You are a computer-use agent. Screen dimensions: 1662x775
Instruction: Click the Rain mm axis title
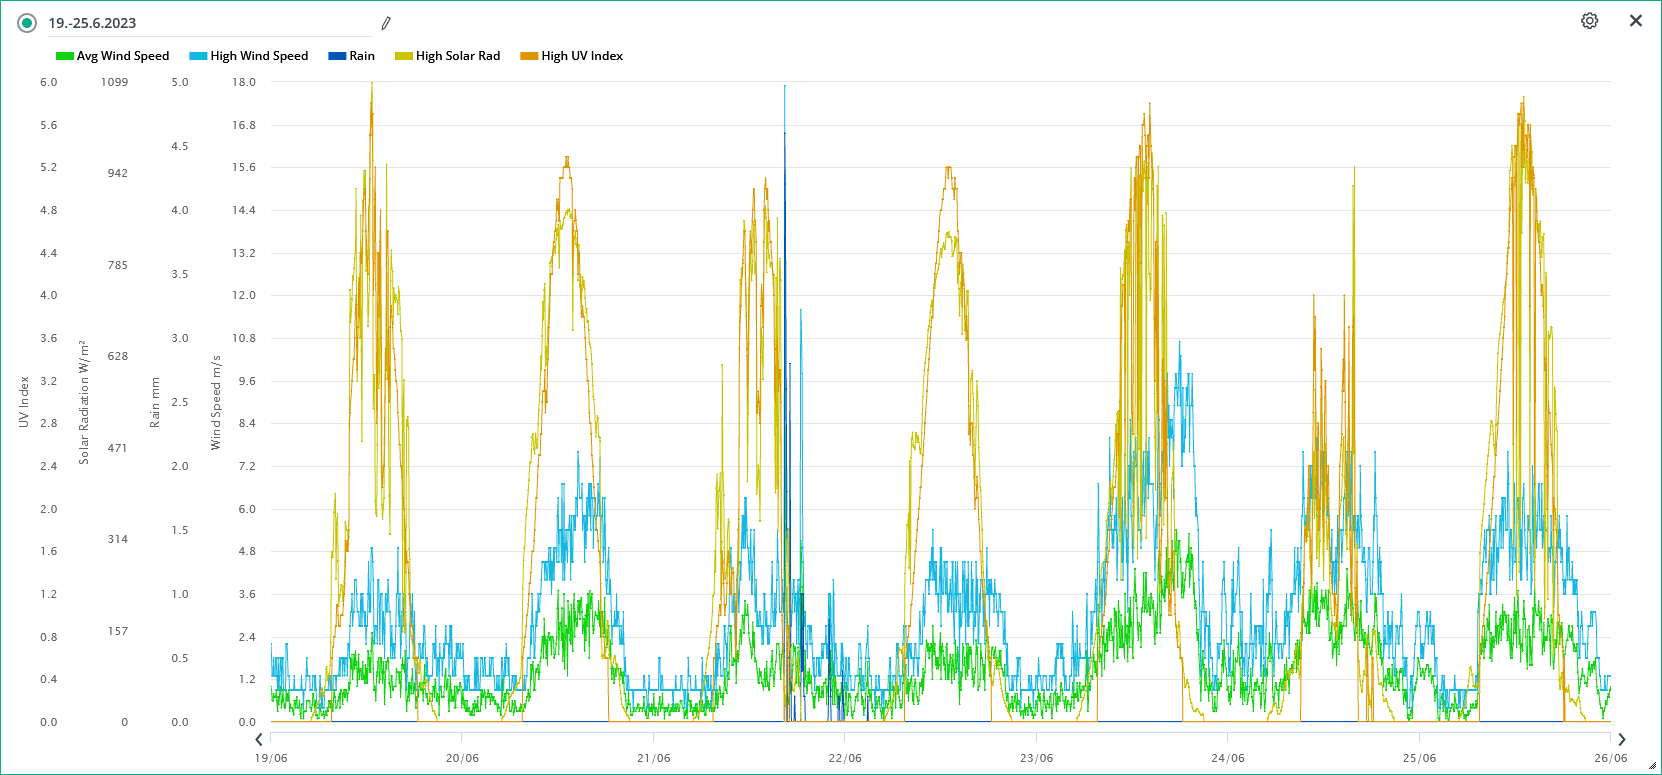155,402
